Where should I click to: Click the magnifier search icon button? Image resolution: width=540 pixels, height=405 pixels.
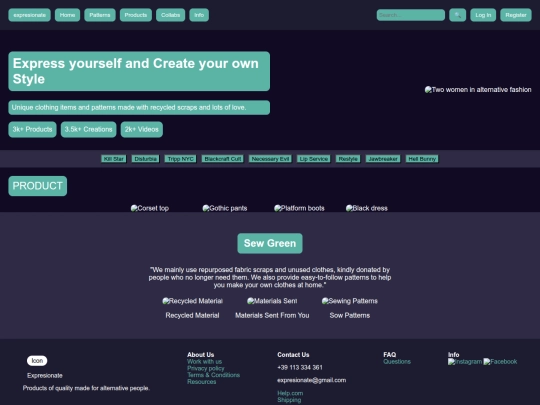click(457, 15)
